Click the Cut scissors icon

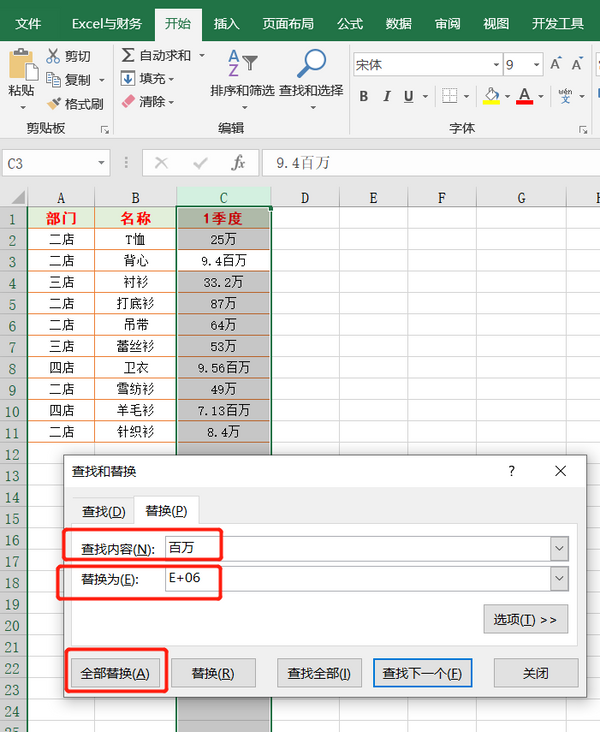click(x=53, y=56)
